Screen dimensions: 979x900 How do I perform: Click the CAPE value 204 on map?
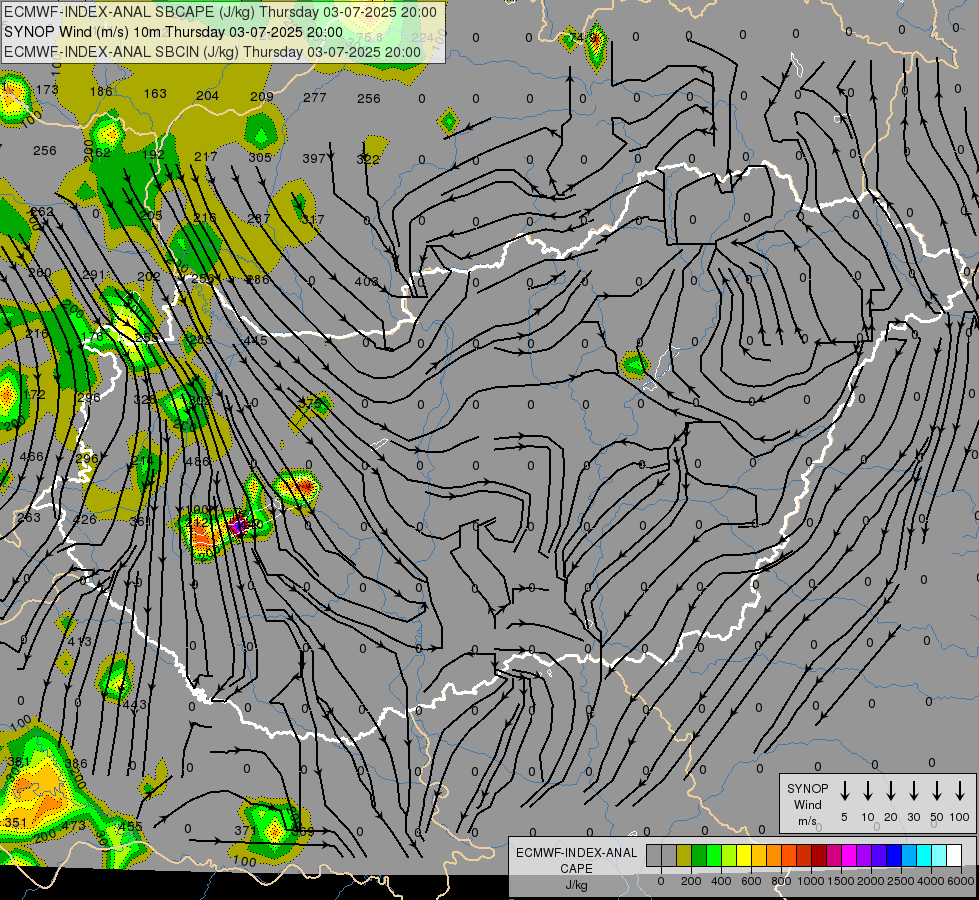click(x=207, y=96)
